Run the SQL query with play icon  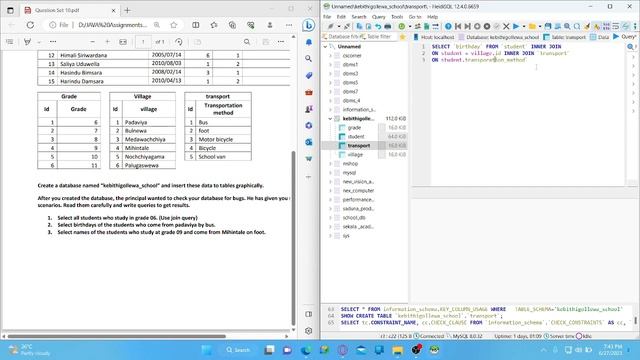pyautogui.click(x=516, y=27)
